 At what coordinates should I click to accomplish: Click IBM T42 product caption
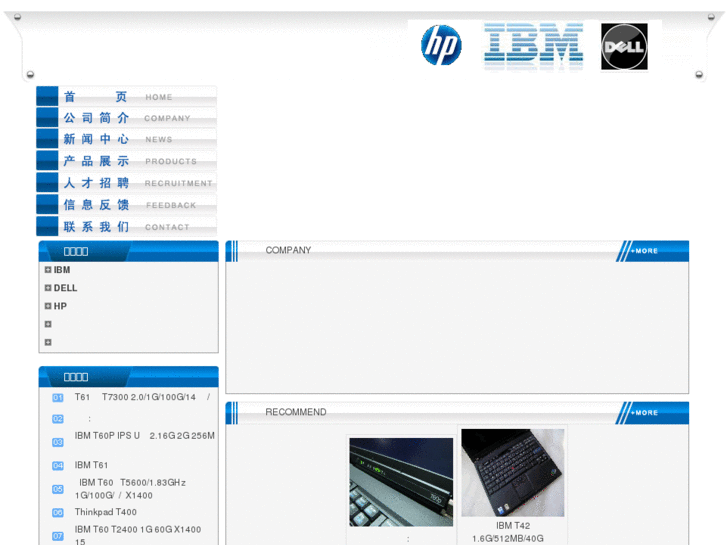coord(513,526)
